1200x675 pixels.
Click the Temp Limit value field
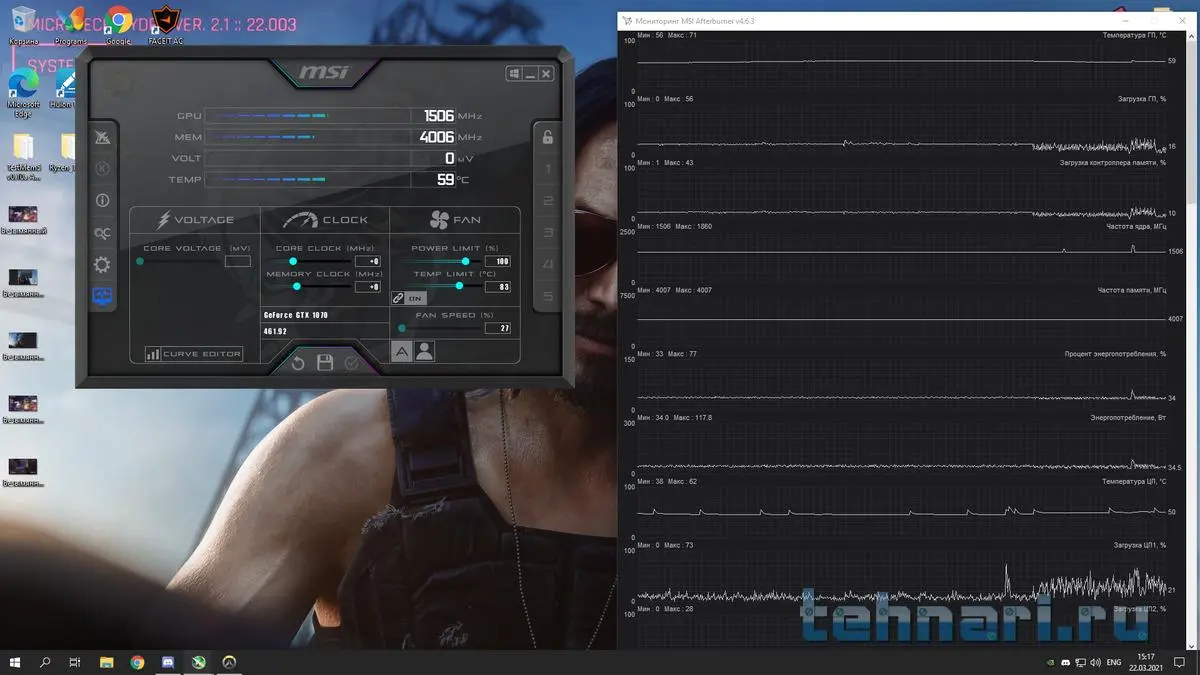498,286
